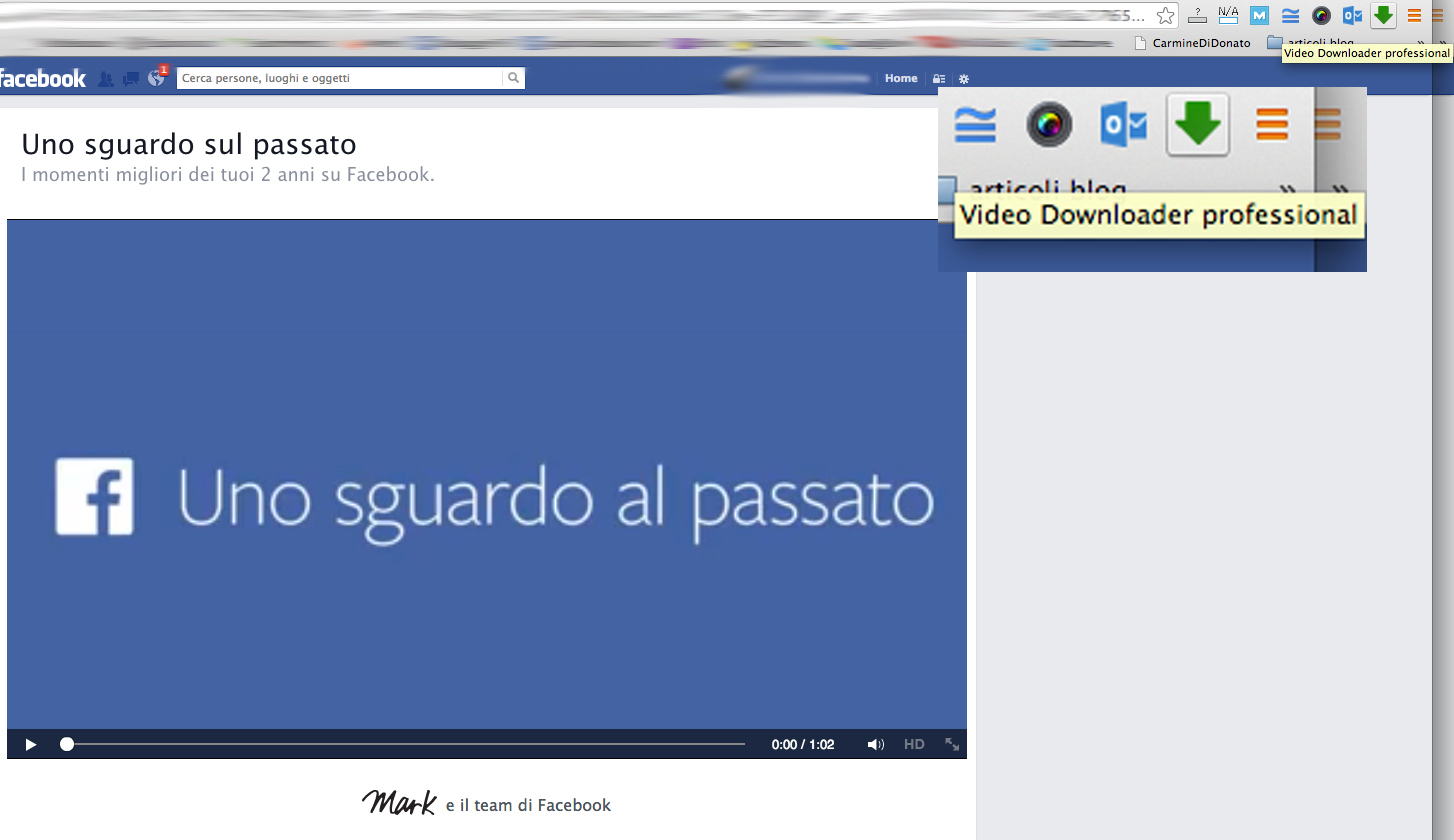Viewport: 1454px width, 840px height.
Task: Play the Uno sguardo al passato video
Action: tap(31, 744)
